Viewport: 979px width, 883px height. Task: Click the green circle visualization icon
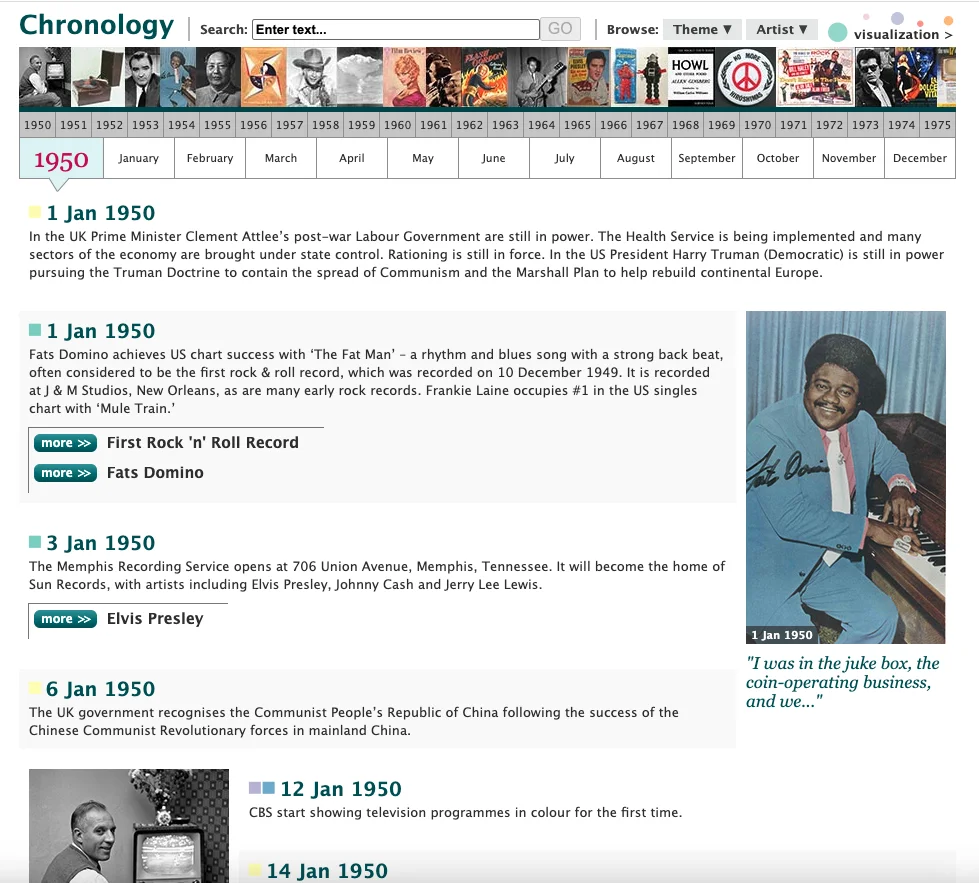837,32
